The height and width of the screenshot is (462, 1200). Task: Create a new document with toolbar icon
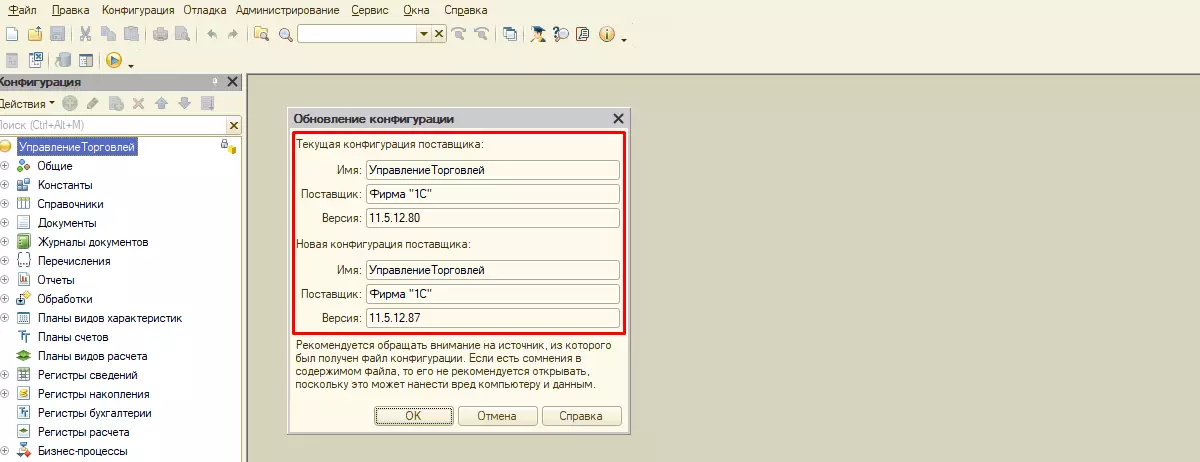coord(12,34)
